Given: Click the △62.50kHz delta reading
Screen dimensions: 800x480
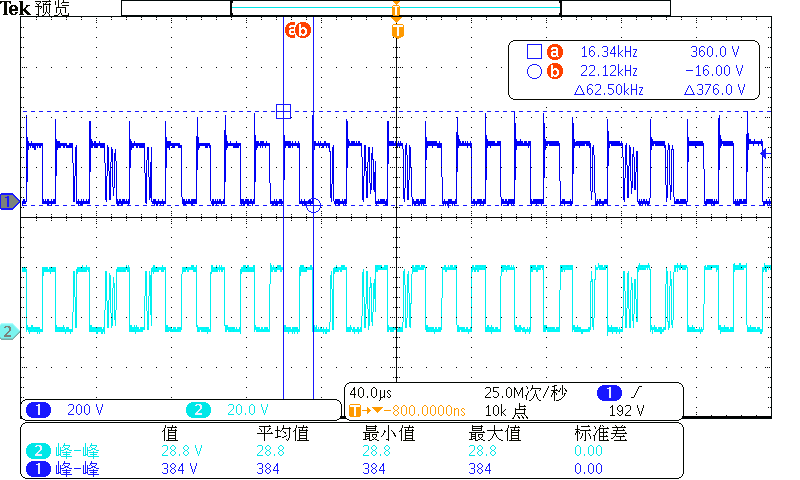Looking at the screenshot, I should click(x=609, y=90).
